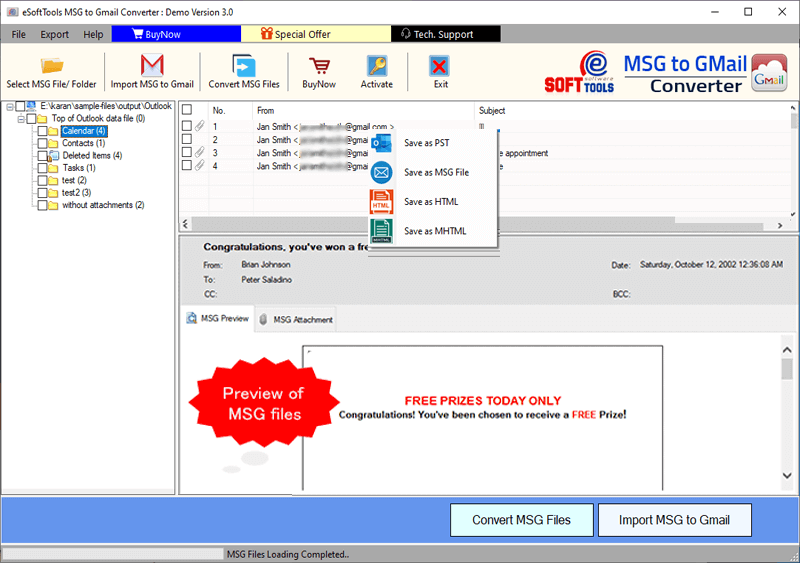Screen dimensions: 800x563
Task: Click the Gmail cloud logo icon
Action: [x=769, y=73]
